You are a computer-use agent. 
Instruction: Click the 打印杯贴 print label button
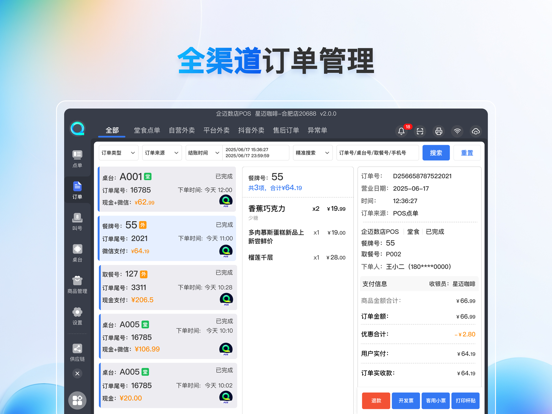pos(466,401)
